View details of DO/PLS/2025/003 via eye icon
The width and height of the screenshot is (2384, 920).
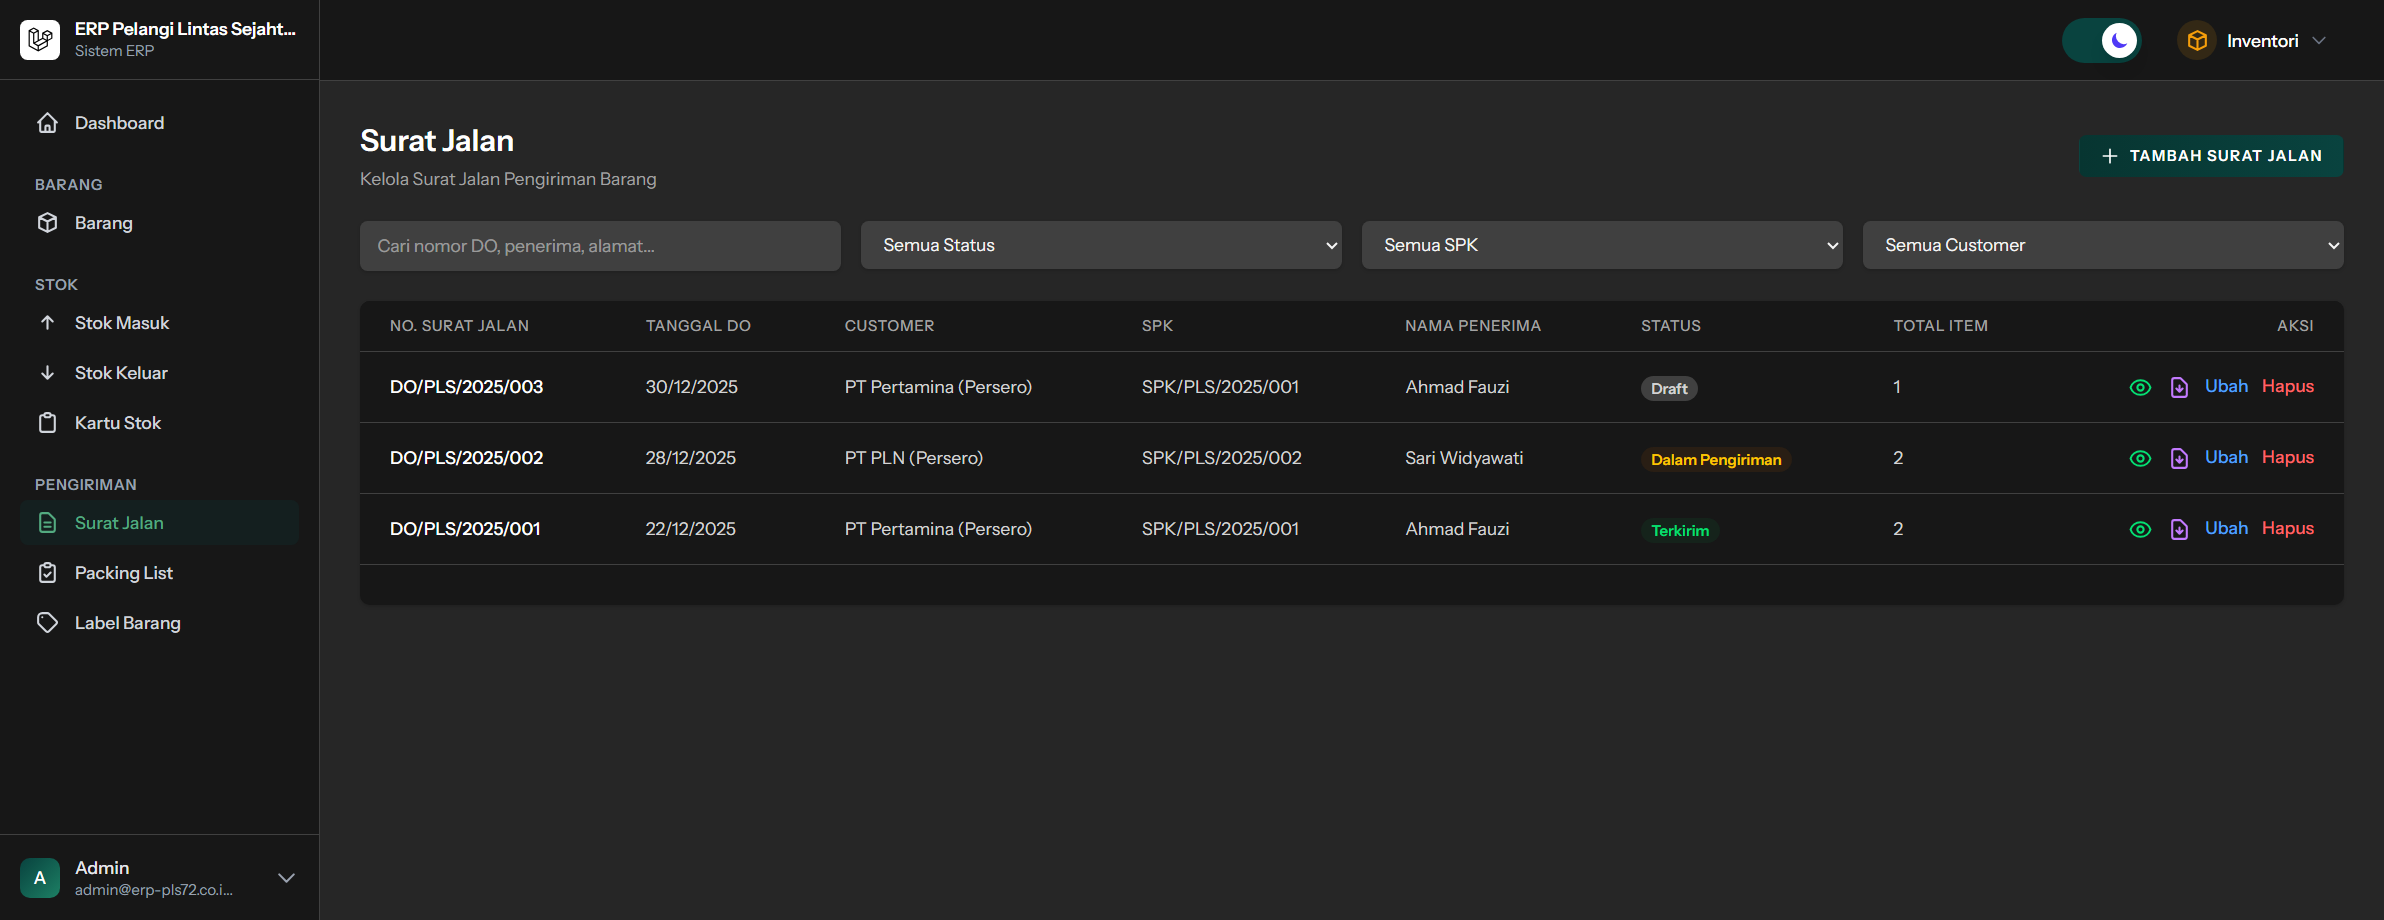tap(2140, 388)
